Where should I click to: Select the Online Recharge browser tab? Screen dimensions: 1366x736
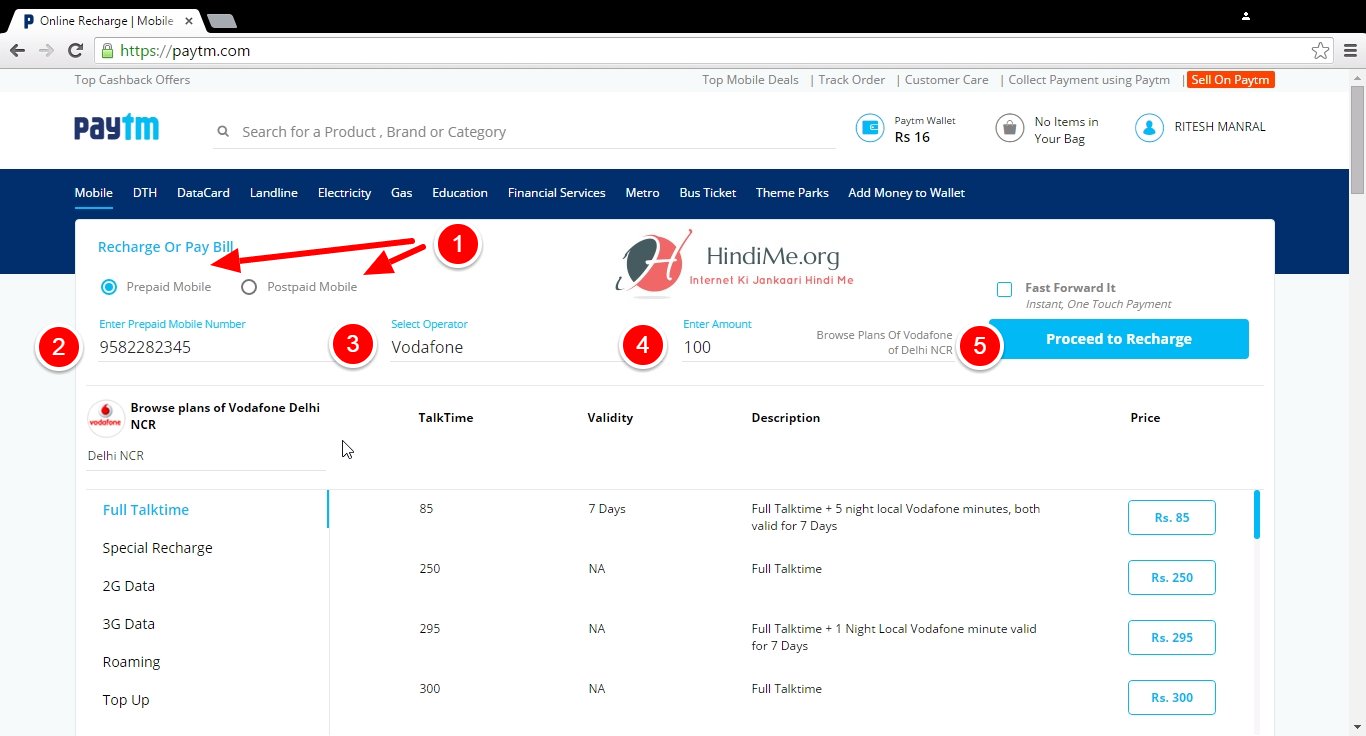(x=108, y=20)
